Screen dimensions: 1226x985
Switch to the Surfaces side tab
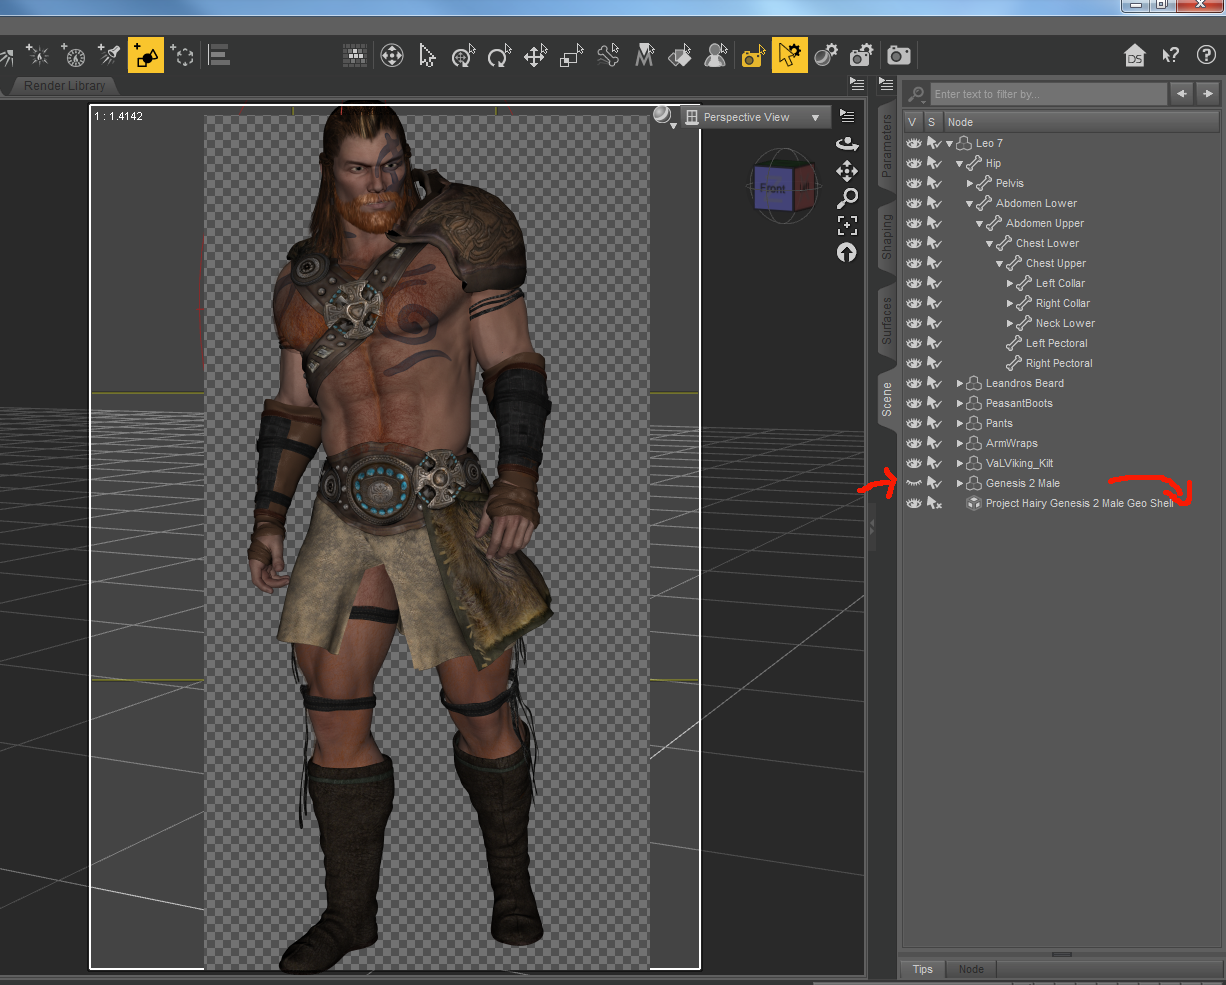pyautogui.click(x=887, y=321)
